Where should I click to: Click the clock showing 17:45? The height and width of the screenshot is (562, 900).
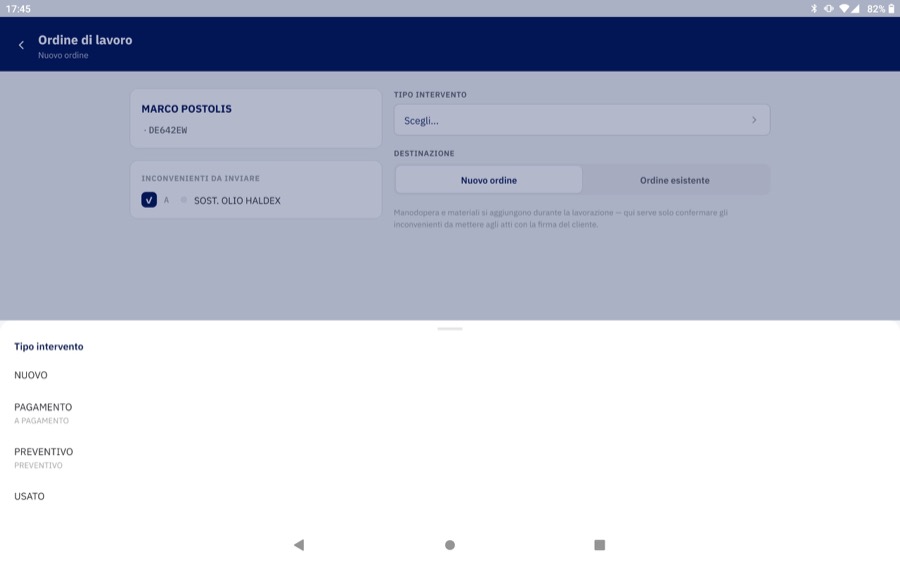18,9
